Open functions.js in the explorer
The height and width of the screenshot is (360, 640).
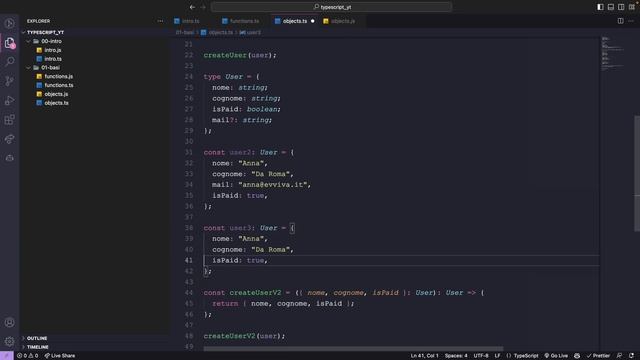tap(59, 76)
